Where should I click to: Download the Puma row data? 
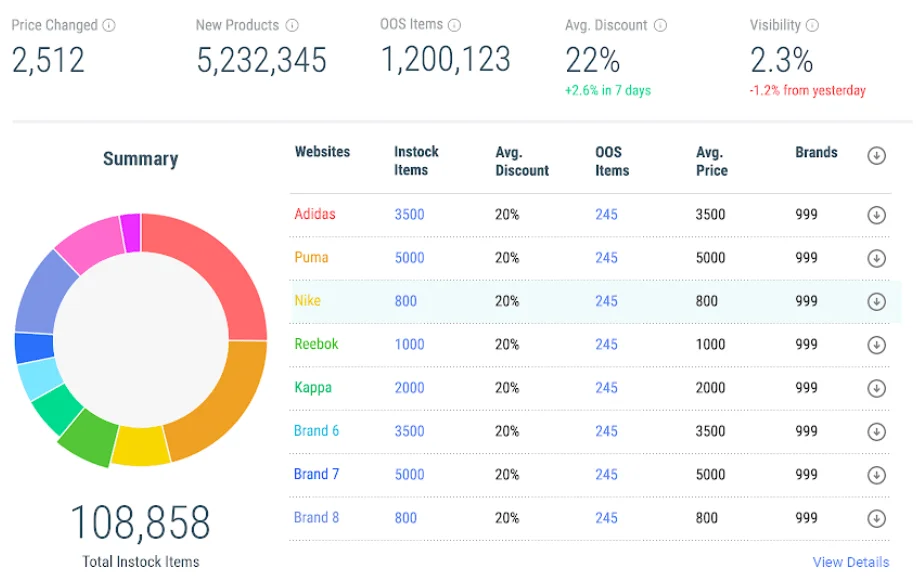pyautogui.click(x=877, y=258)
